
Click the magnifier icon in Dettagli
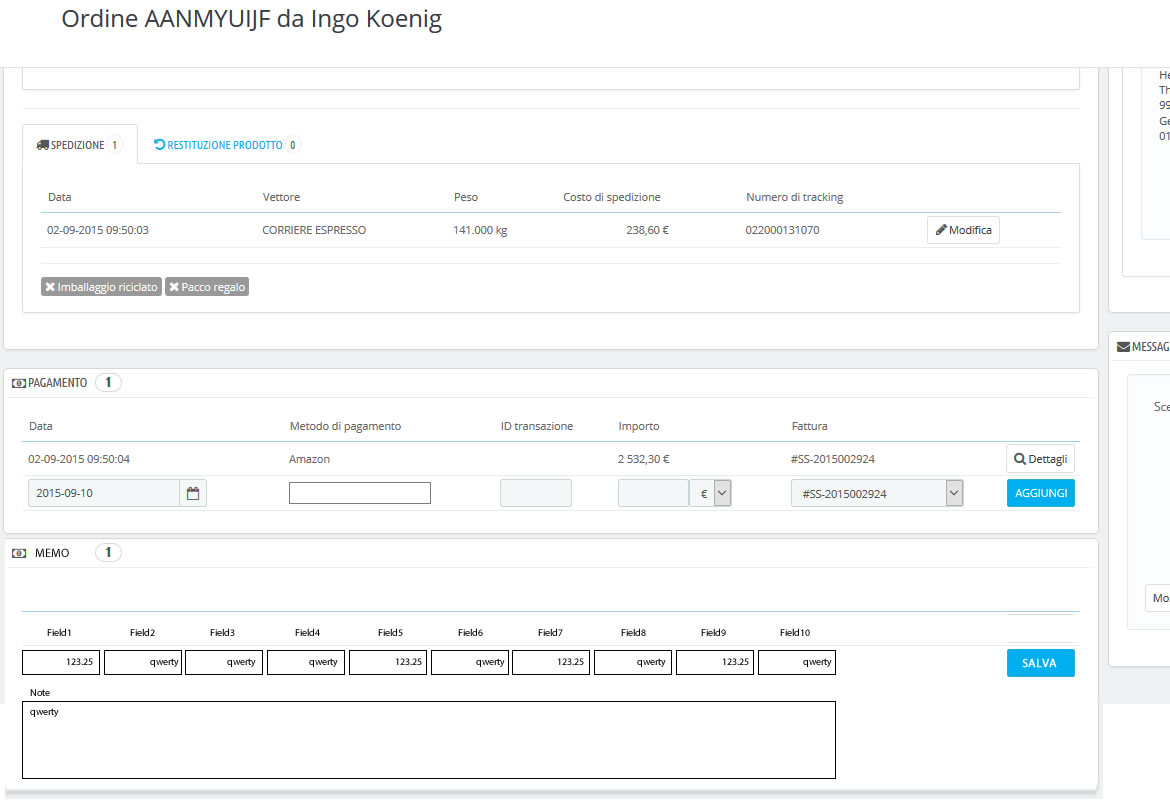1019,459
